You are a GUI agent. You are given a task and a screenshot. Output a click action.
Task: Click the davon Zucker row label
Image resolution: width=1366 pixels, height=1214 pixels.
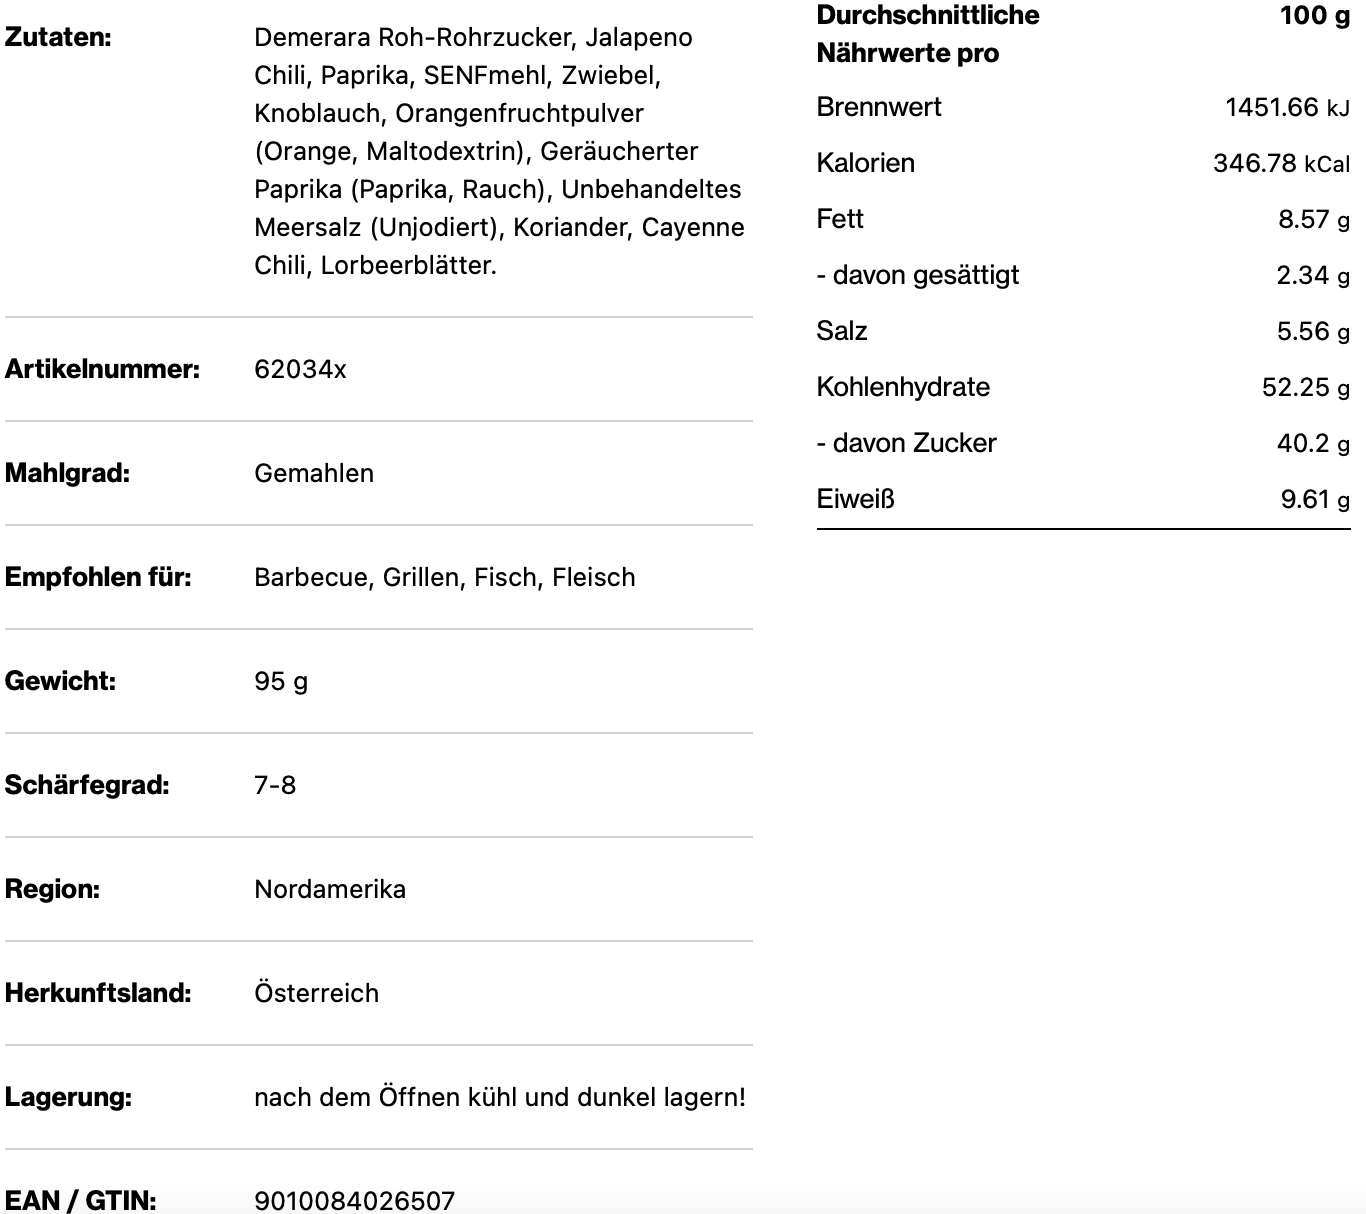click(x=906, y=443)
